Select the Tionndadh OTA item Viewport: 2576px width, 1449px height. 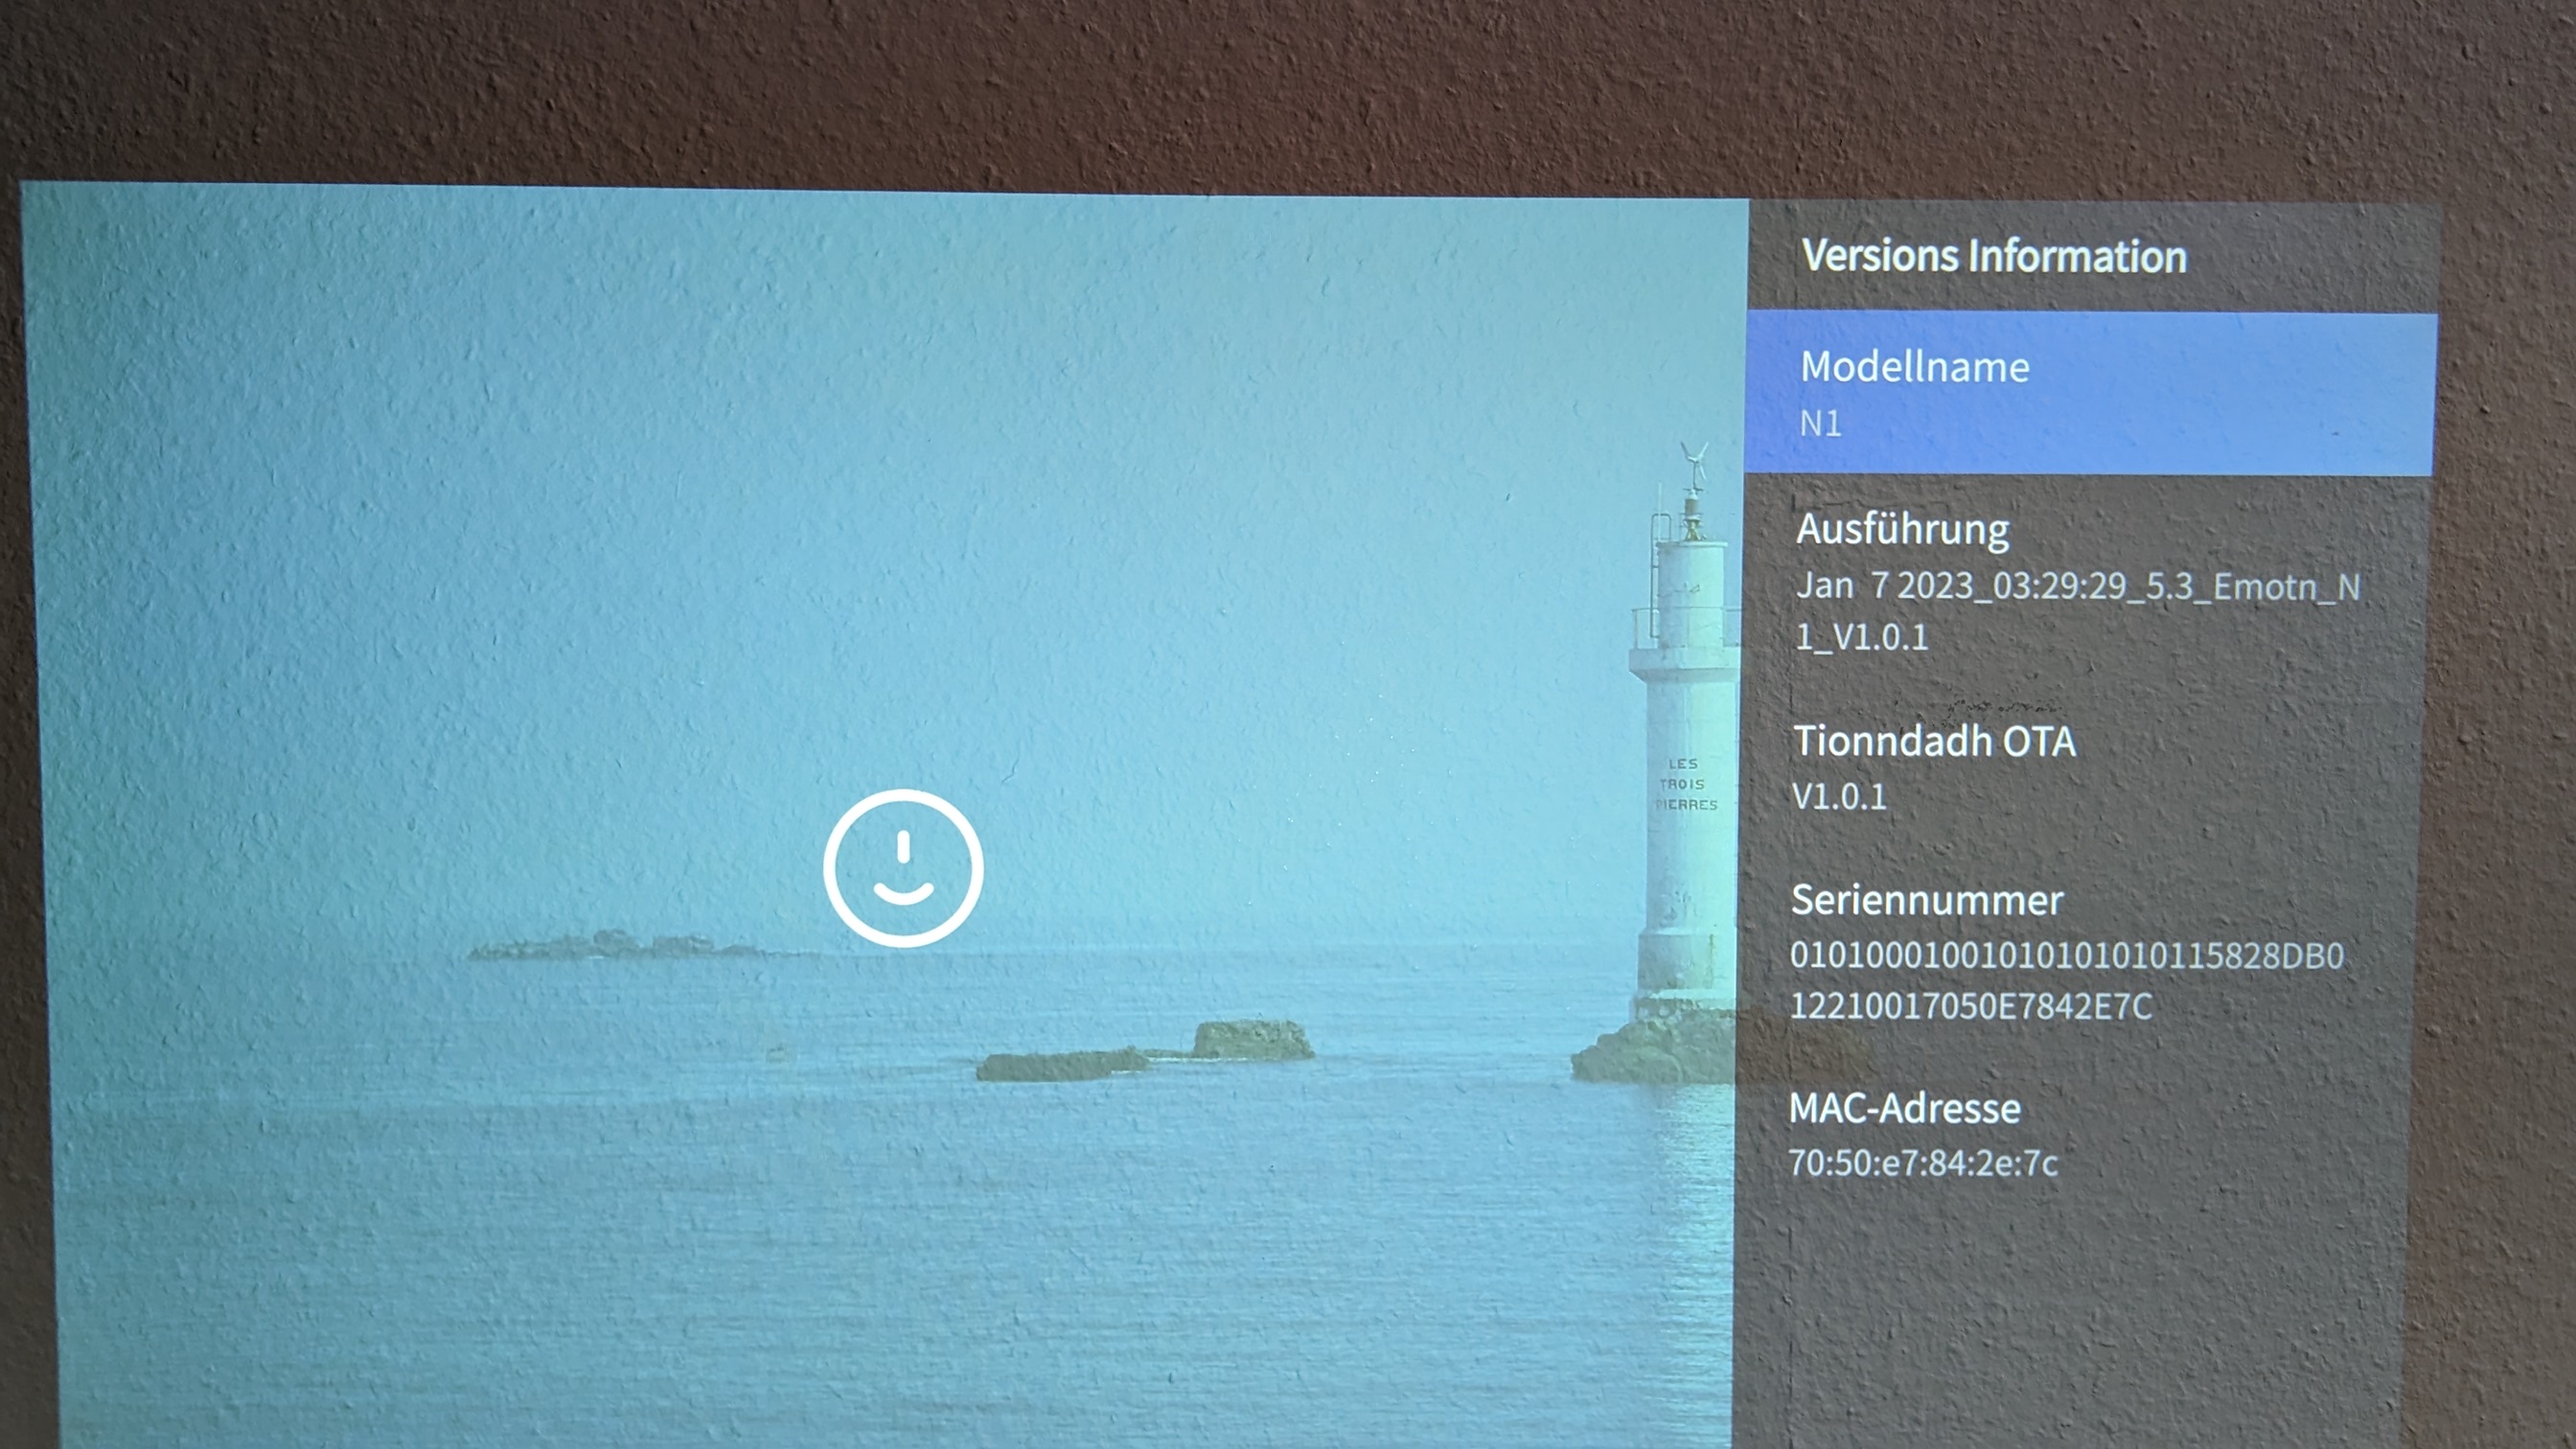click(x=1934, y=741)
